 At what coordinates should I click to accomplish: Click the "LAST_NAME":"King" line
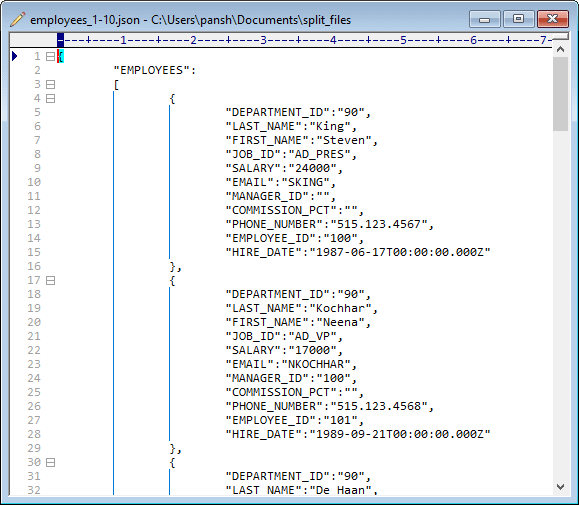click(291, 126)
